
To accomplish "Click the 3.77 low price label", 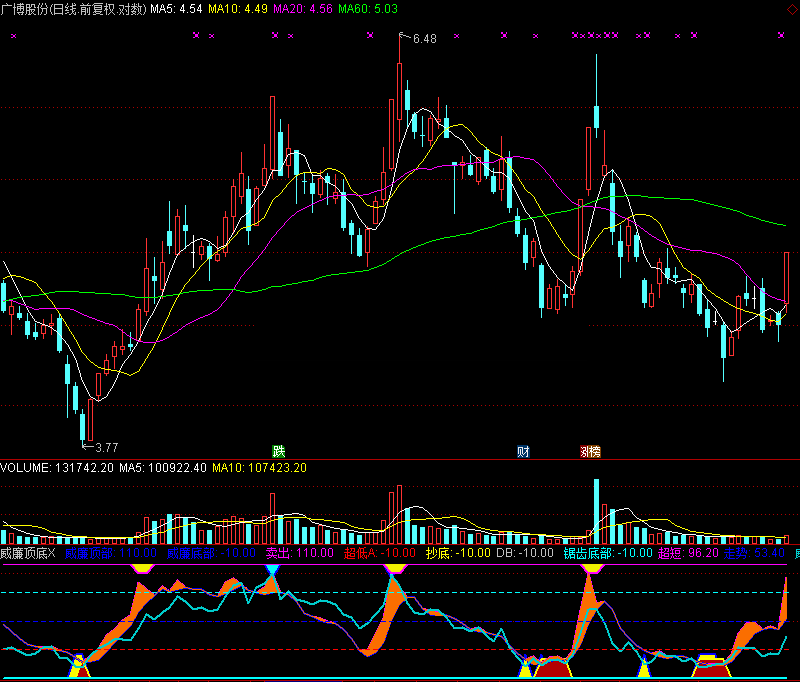I will [x=107, y=448].
